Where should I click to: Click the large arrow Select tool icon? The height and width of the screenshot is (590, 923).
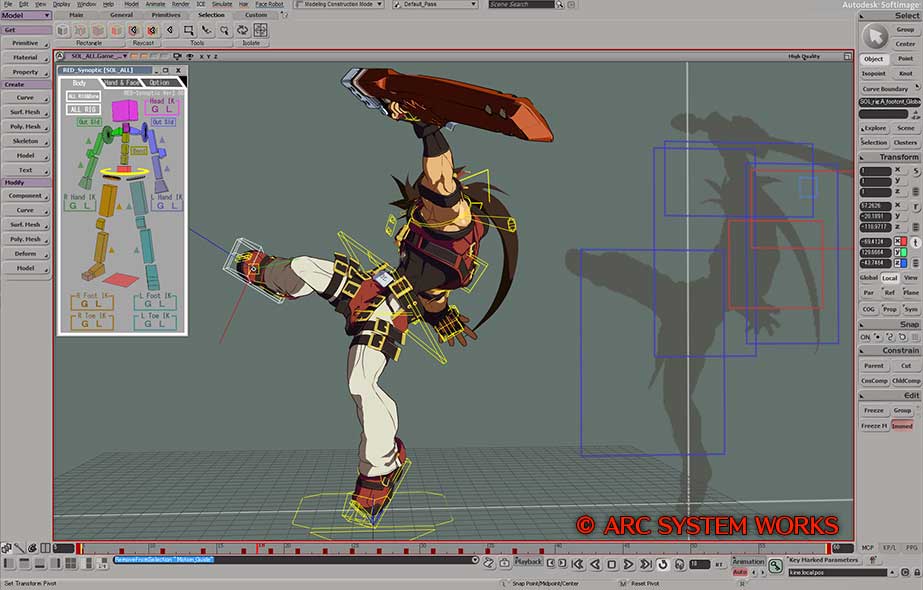pyautogui.click(x=875, y=37)
